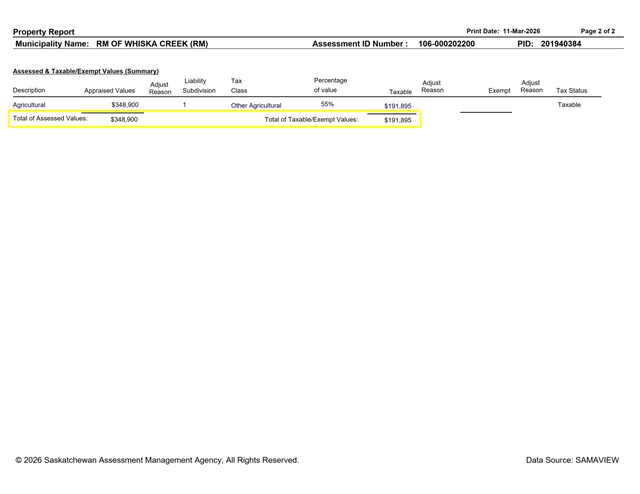The width and height of the screenshot is (640, 494).
Task: Select the Total of Taxable/Exempt Values label
Action: (311, 120)
